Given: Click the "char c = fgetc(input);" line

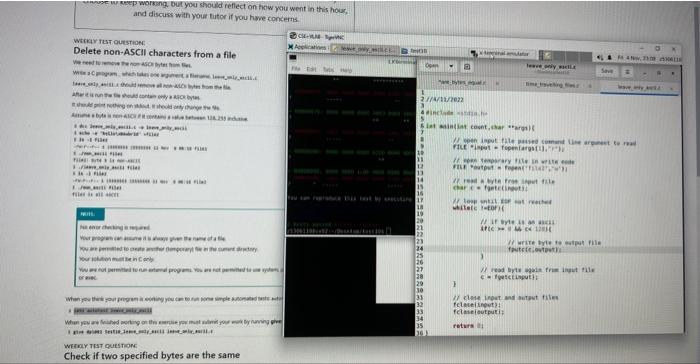Looking at the screenshot, I should pos(490,188).
